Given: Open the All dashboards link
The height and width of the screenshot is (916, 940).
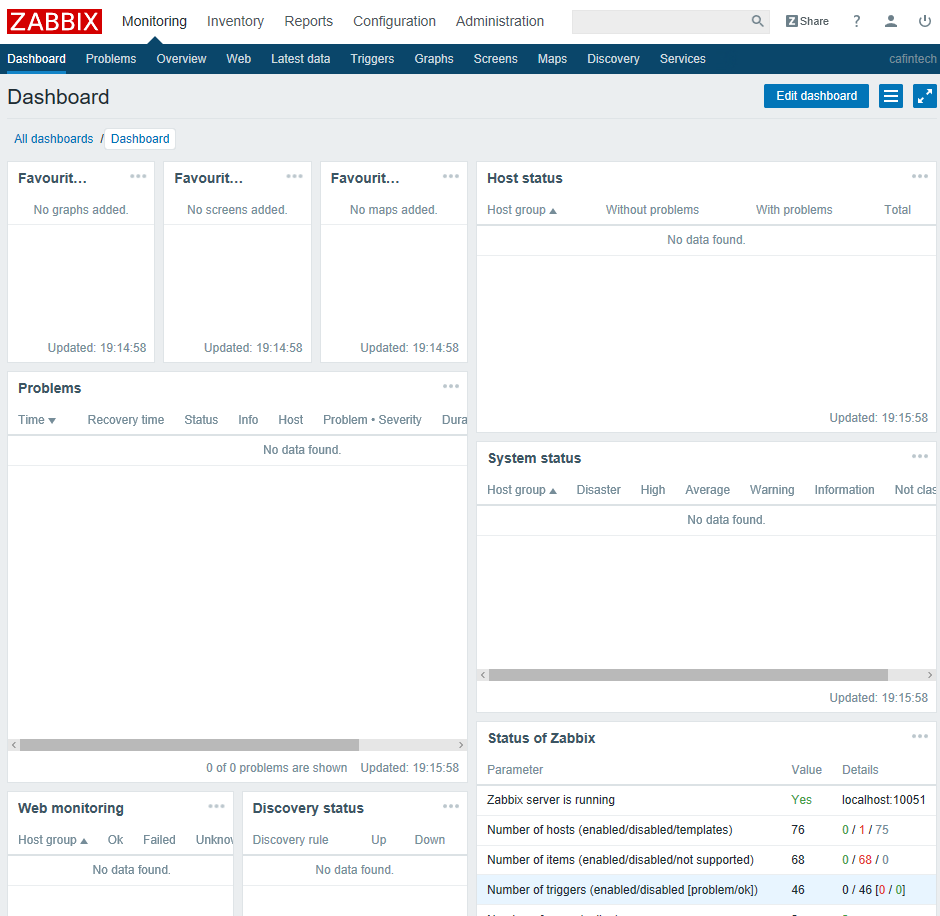Looking at the screenshot, I should pos(53,139).
